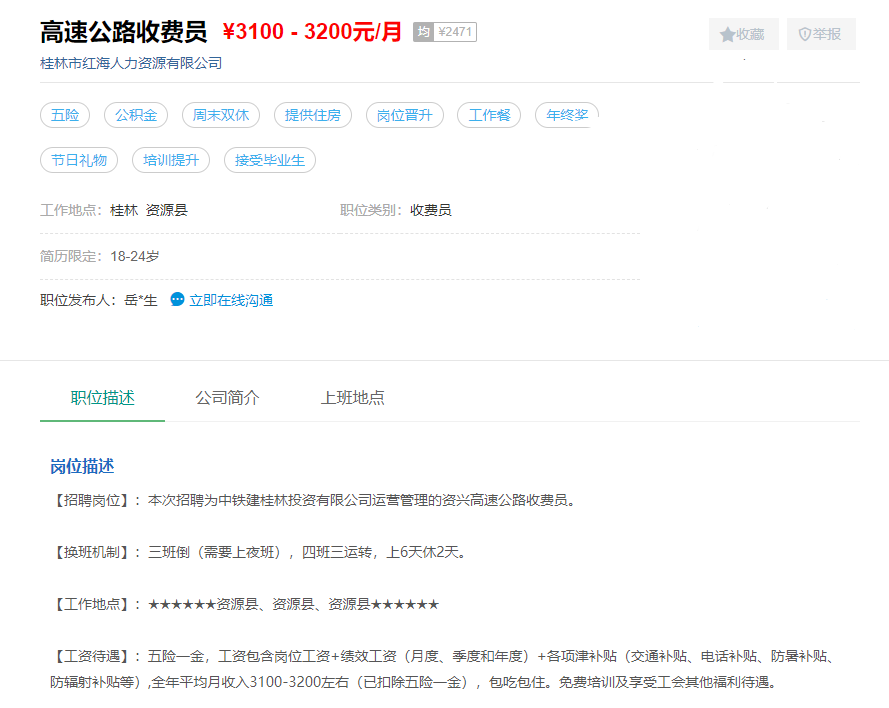The height and width of the screenshot is (708, 889).
Task: Click the ¥2471 average salary value
Action: (x=455, y=32)
